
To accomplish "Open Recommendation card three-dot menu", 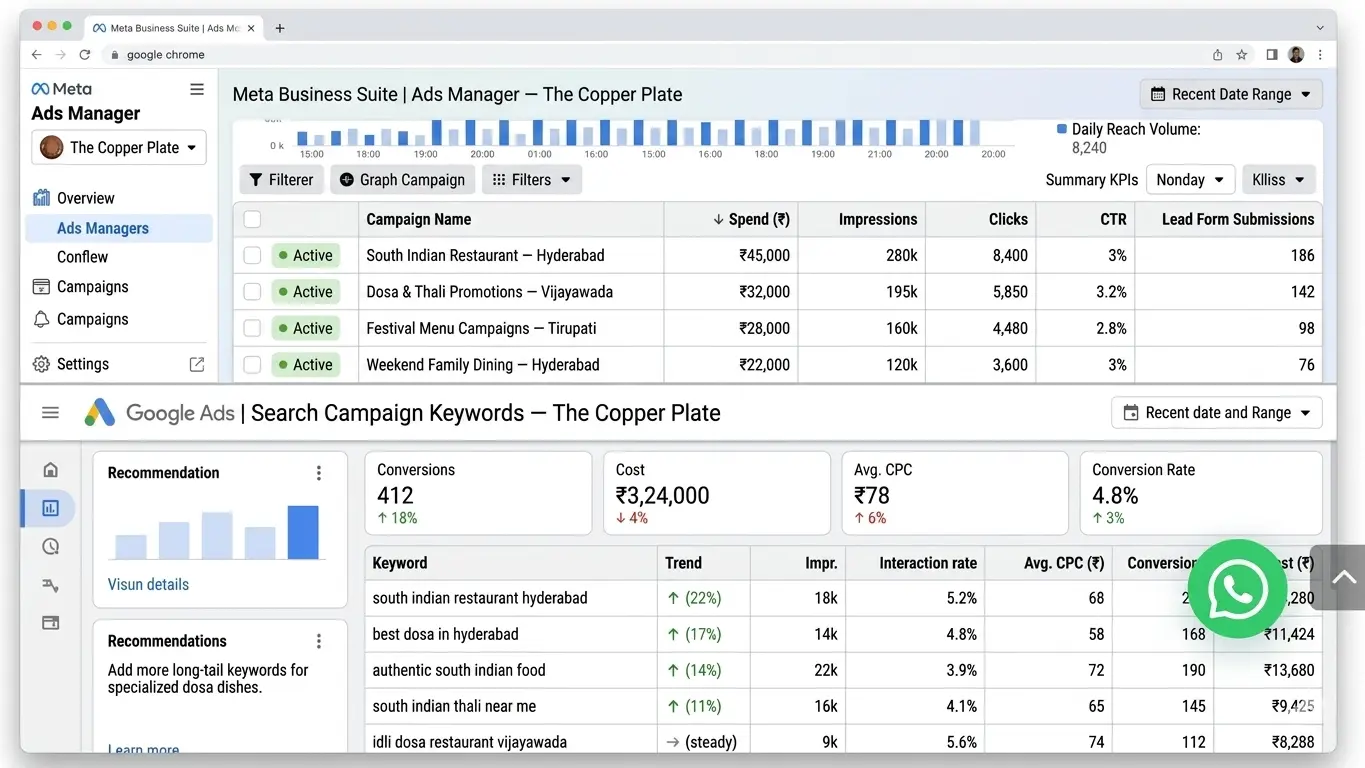I will click(x=319, y=473).
